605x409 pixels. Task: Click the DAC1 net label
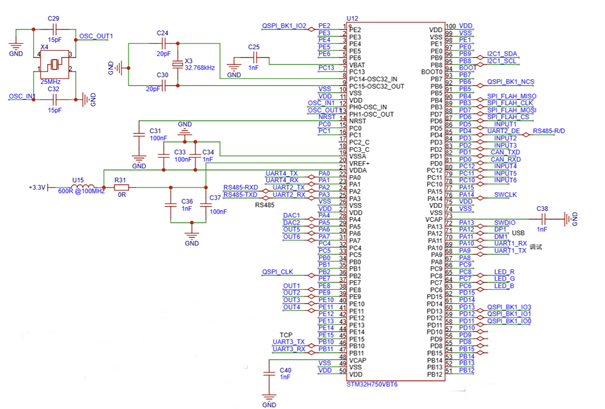pyautogui.click(x=291, y=215)
